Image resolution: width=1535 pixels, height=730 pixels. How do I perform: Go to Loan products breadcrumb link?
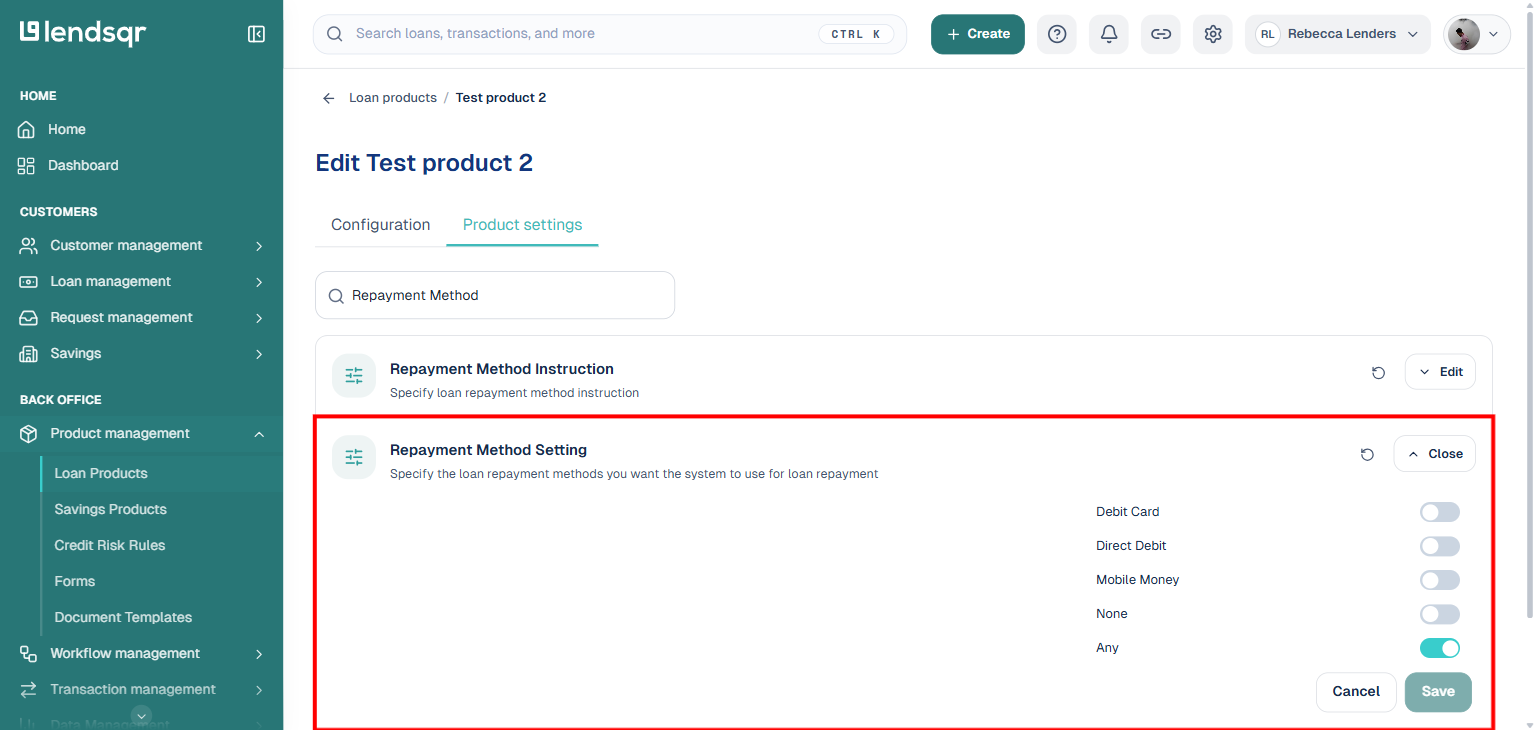pyautogui.click(x=393, y=98)
